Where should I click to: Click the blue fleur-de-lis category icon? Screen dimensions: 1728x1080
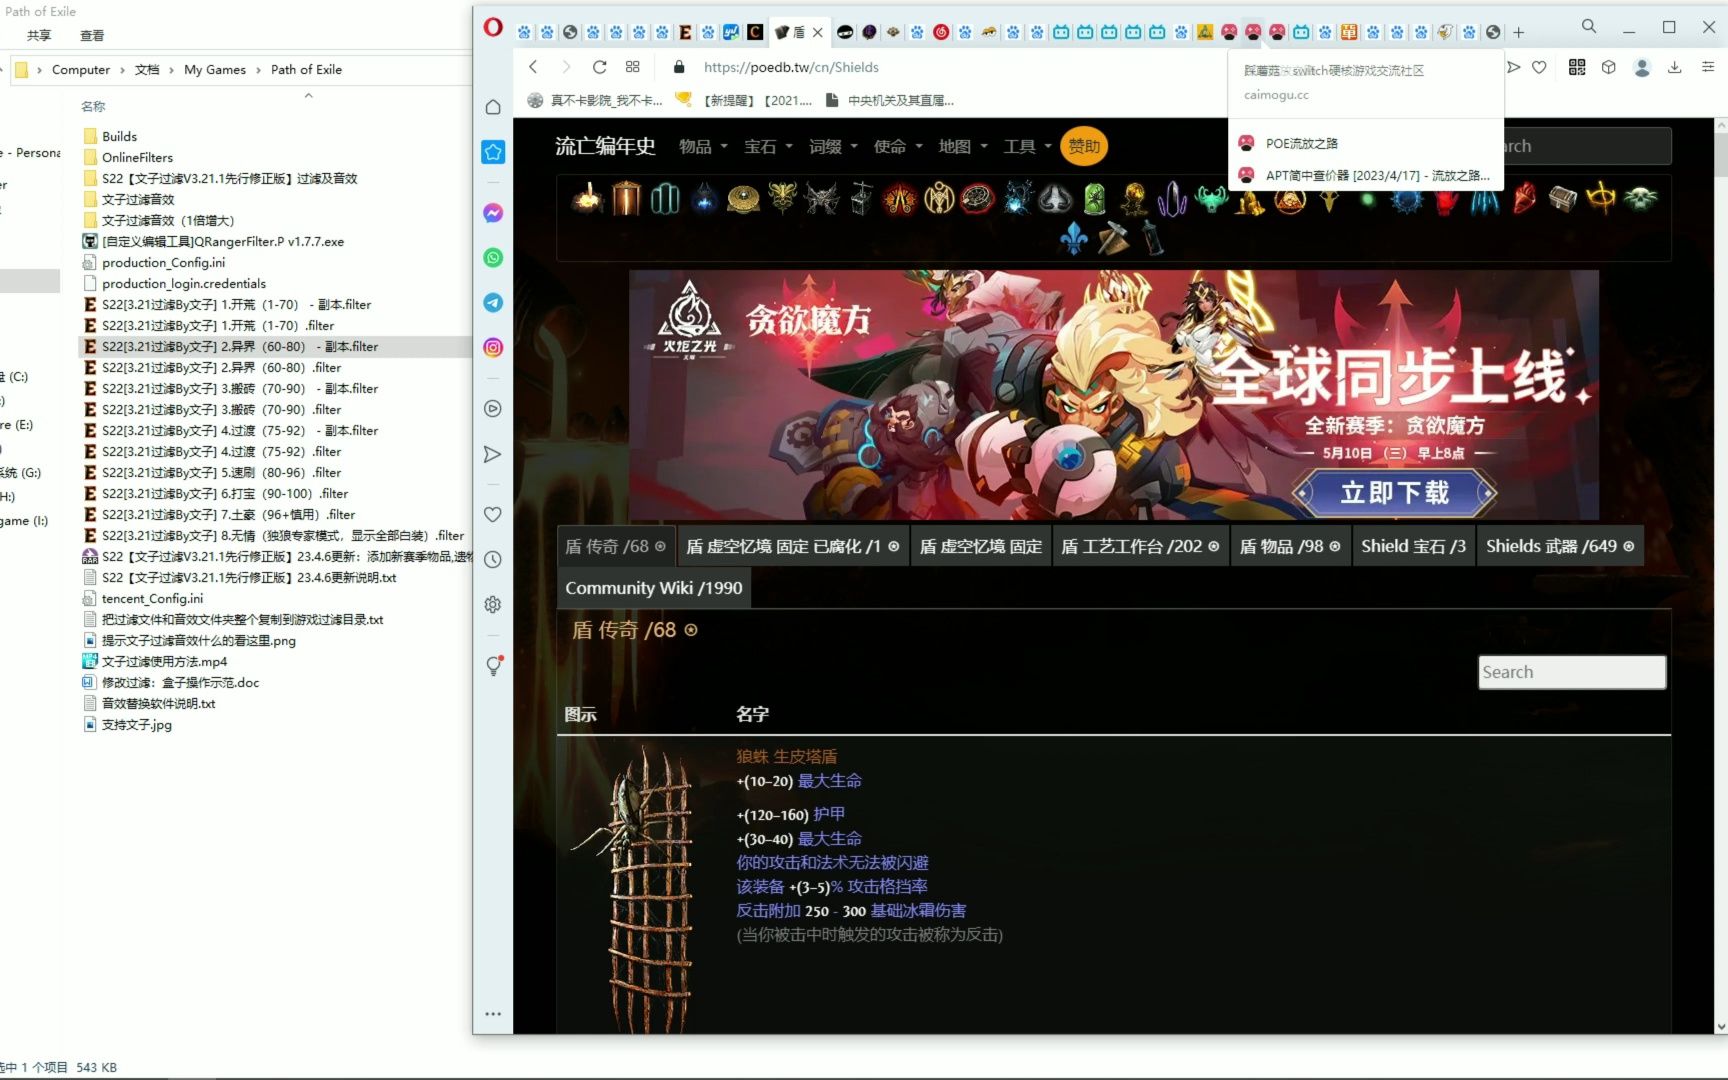pyautogui.click(x=1074, y=238)
